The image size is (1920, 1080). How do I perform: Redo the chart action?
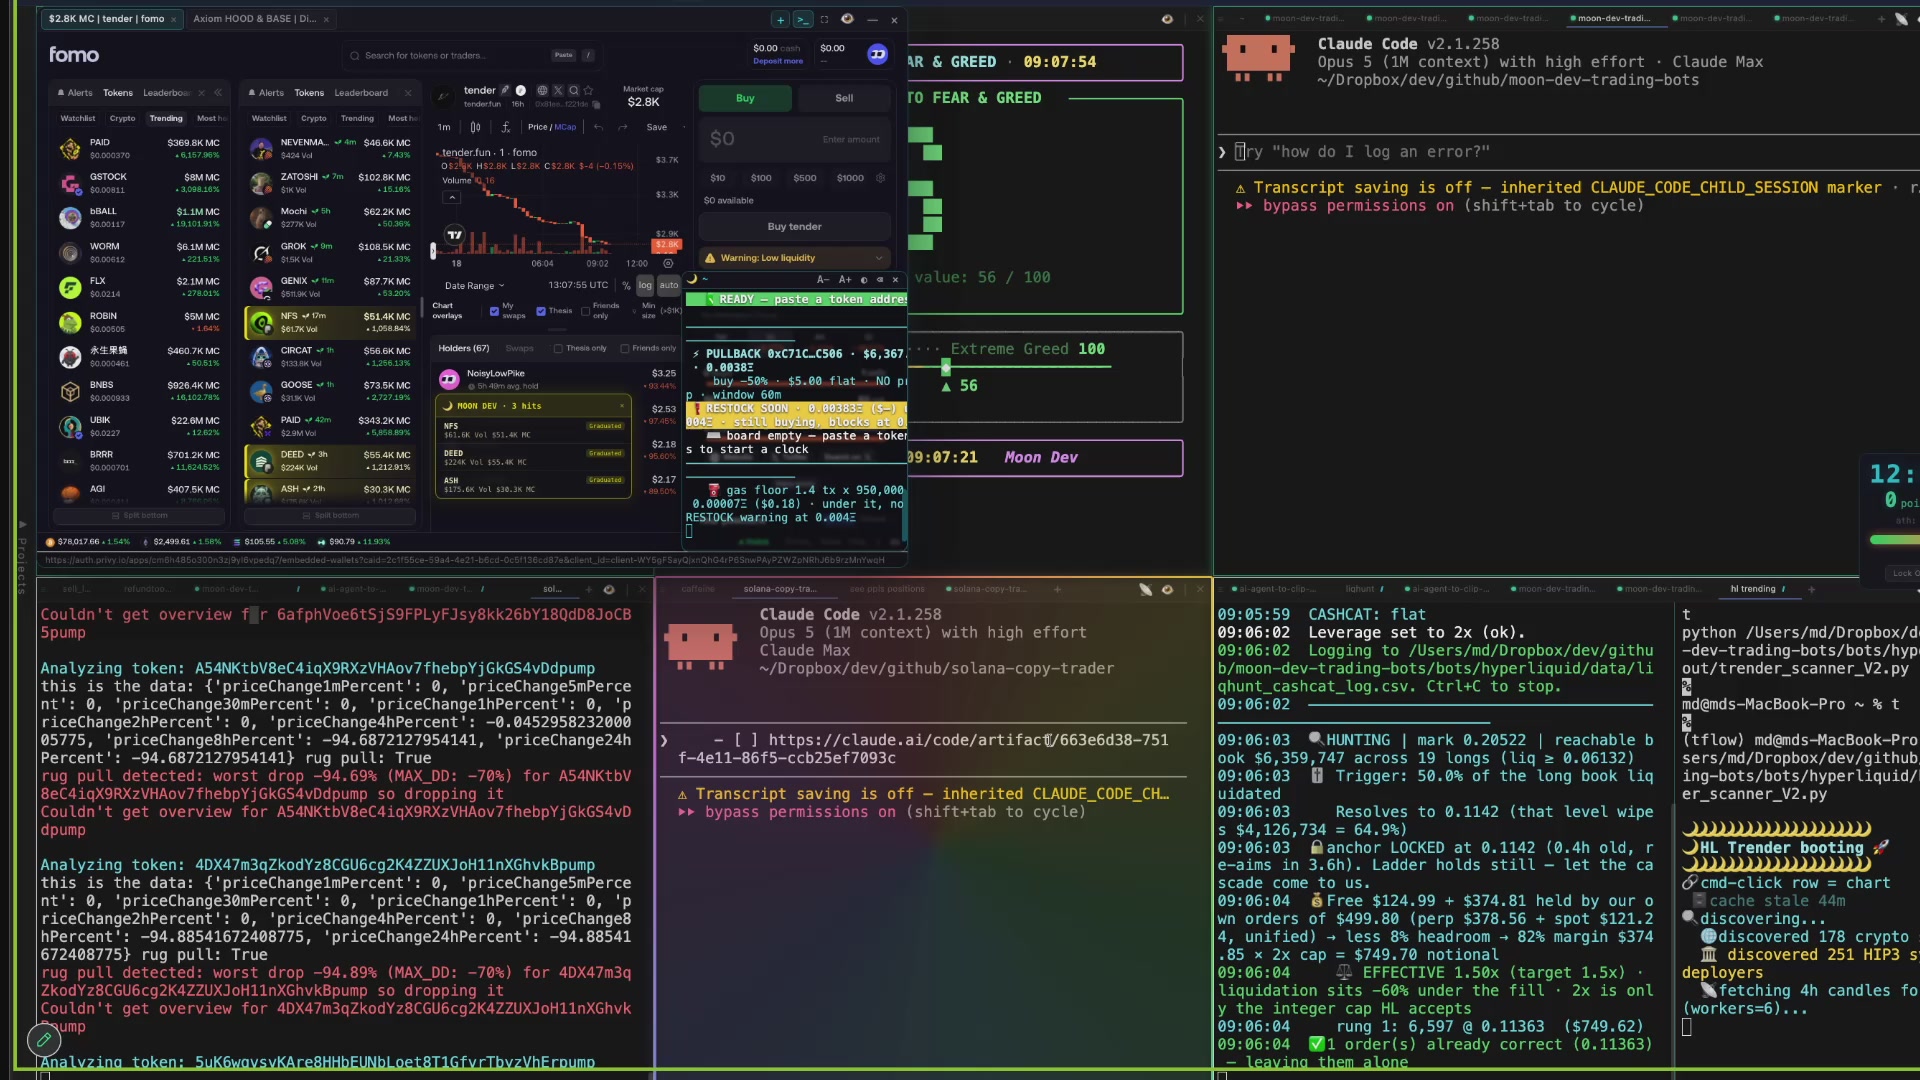click(x=622, y=127)
